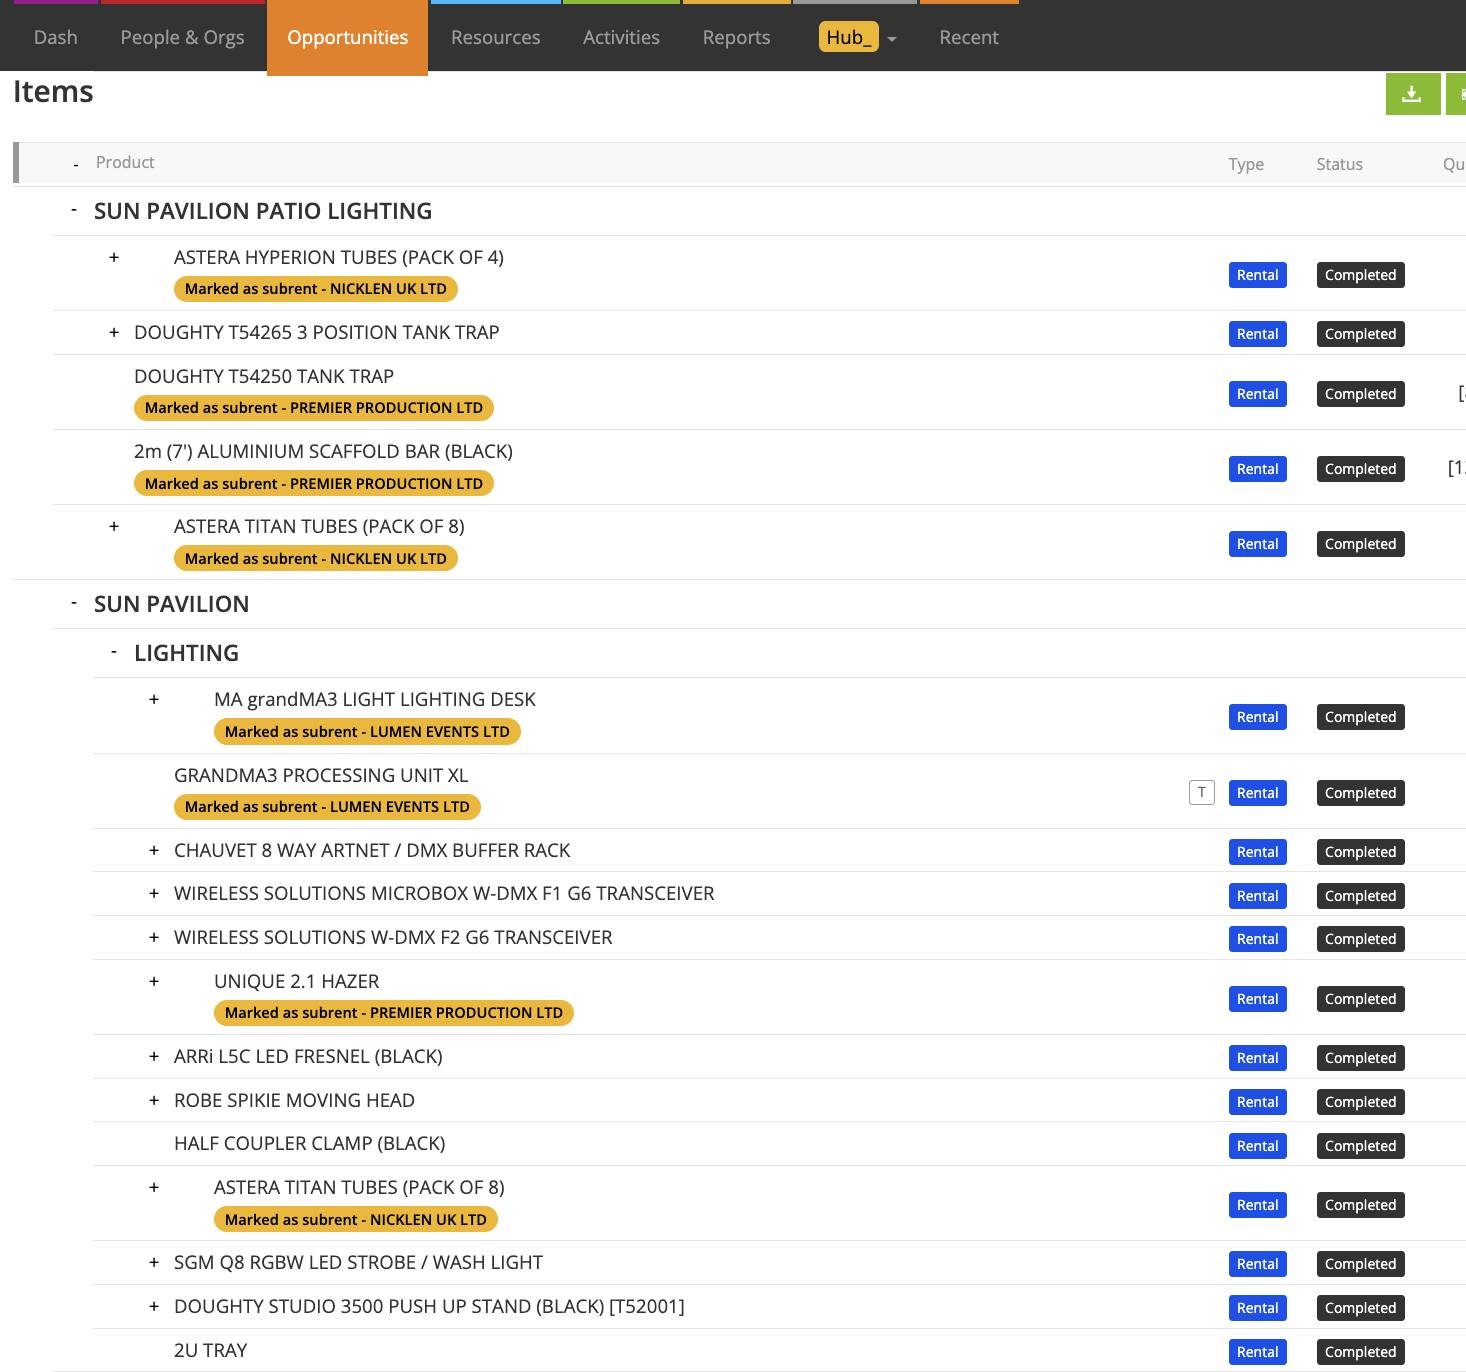The height and width of the screenshot is (1372, 1466).
Task: Click Rental badge on CHAUVET 8 WAY ARTNET row
Action: [x=1257, y=852]
